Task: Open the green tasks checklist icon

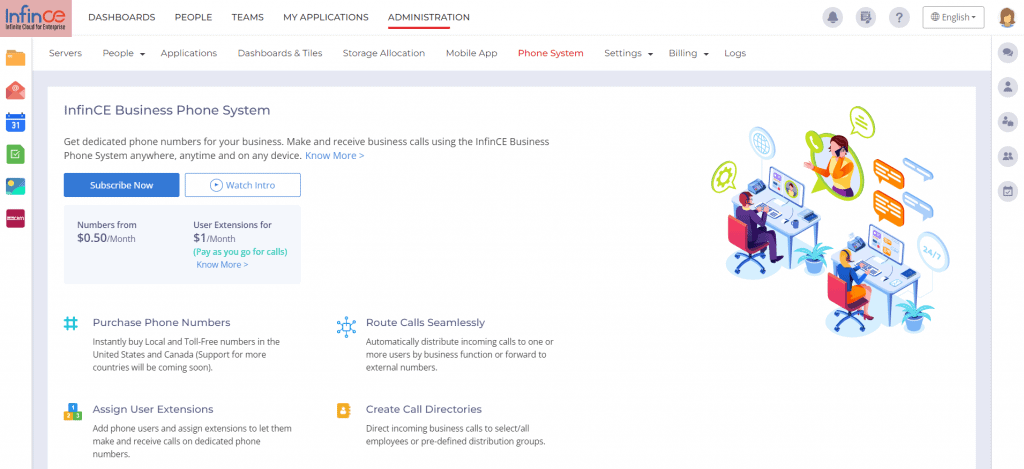Action: [x=15, y=154]
